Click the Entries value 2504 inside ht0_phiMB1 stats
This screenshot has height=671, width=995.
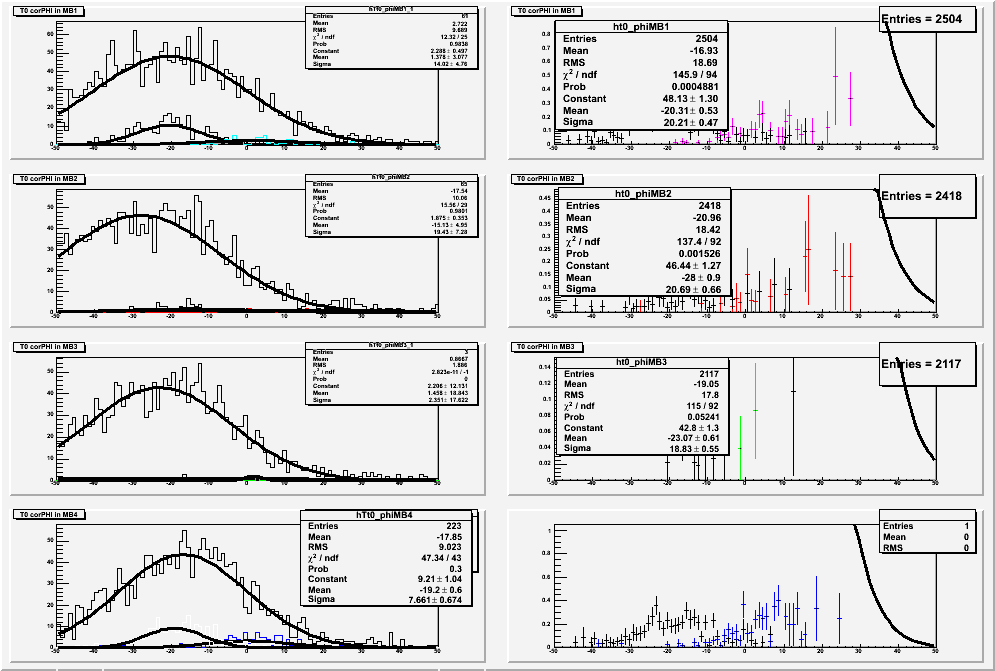click(x=706, y=39)
